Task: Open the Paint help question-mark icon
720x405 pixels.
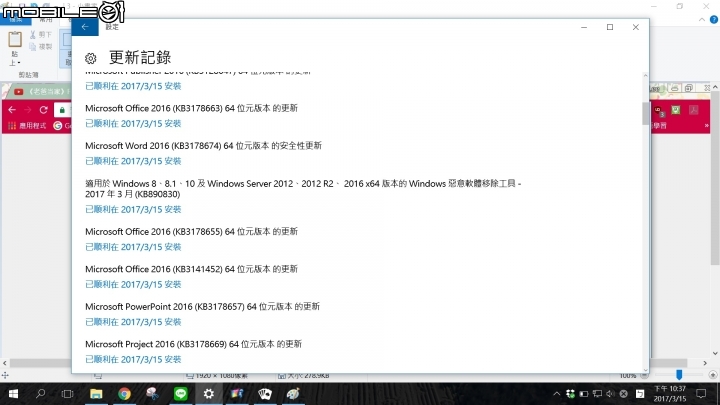Action: 714,19
